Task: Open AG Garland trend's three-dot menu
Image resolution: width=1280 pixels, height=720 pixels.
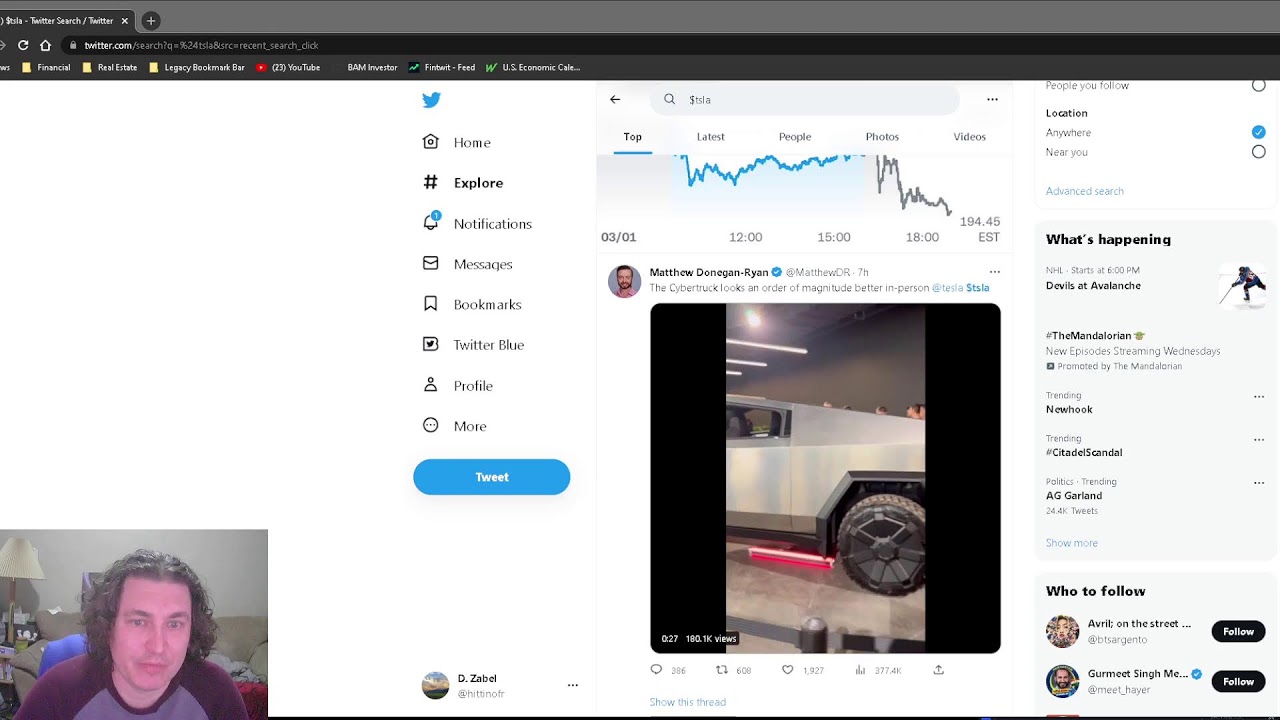Action: click(1259, 483)
